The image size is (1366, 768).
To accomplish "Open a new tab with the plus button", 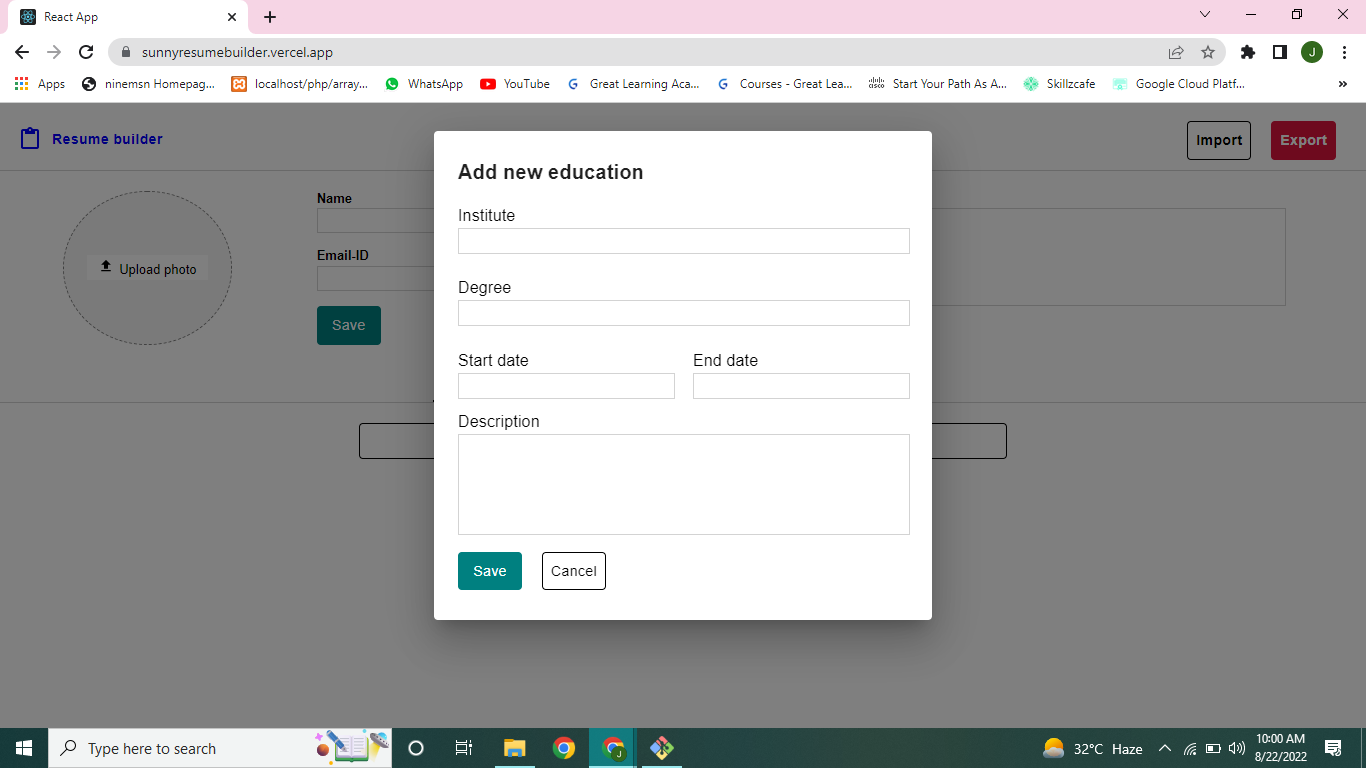I will click(x=269, y=15).
